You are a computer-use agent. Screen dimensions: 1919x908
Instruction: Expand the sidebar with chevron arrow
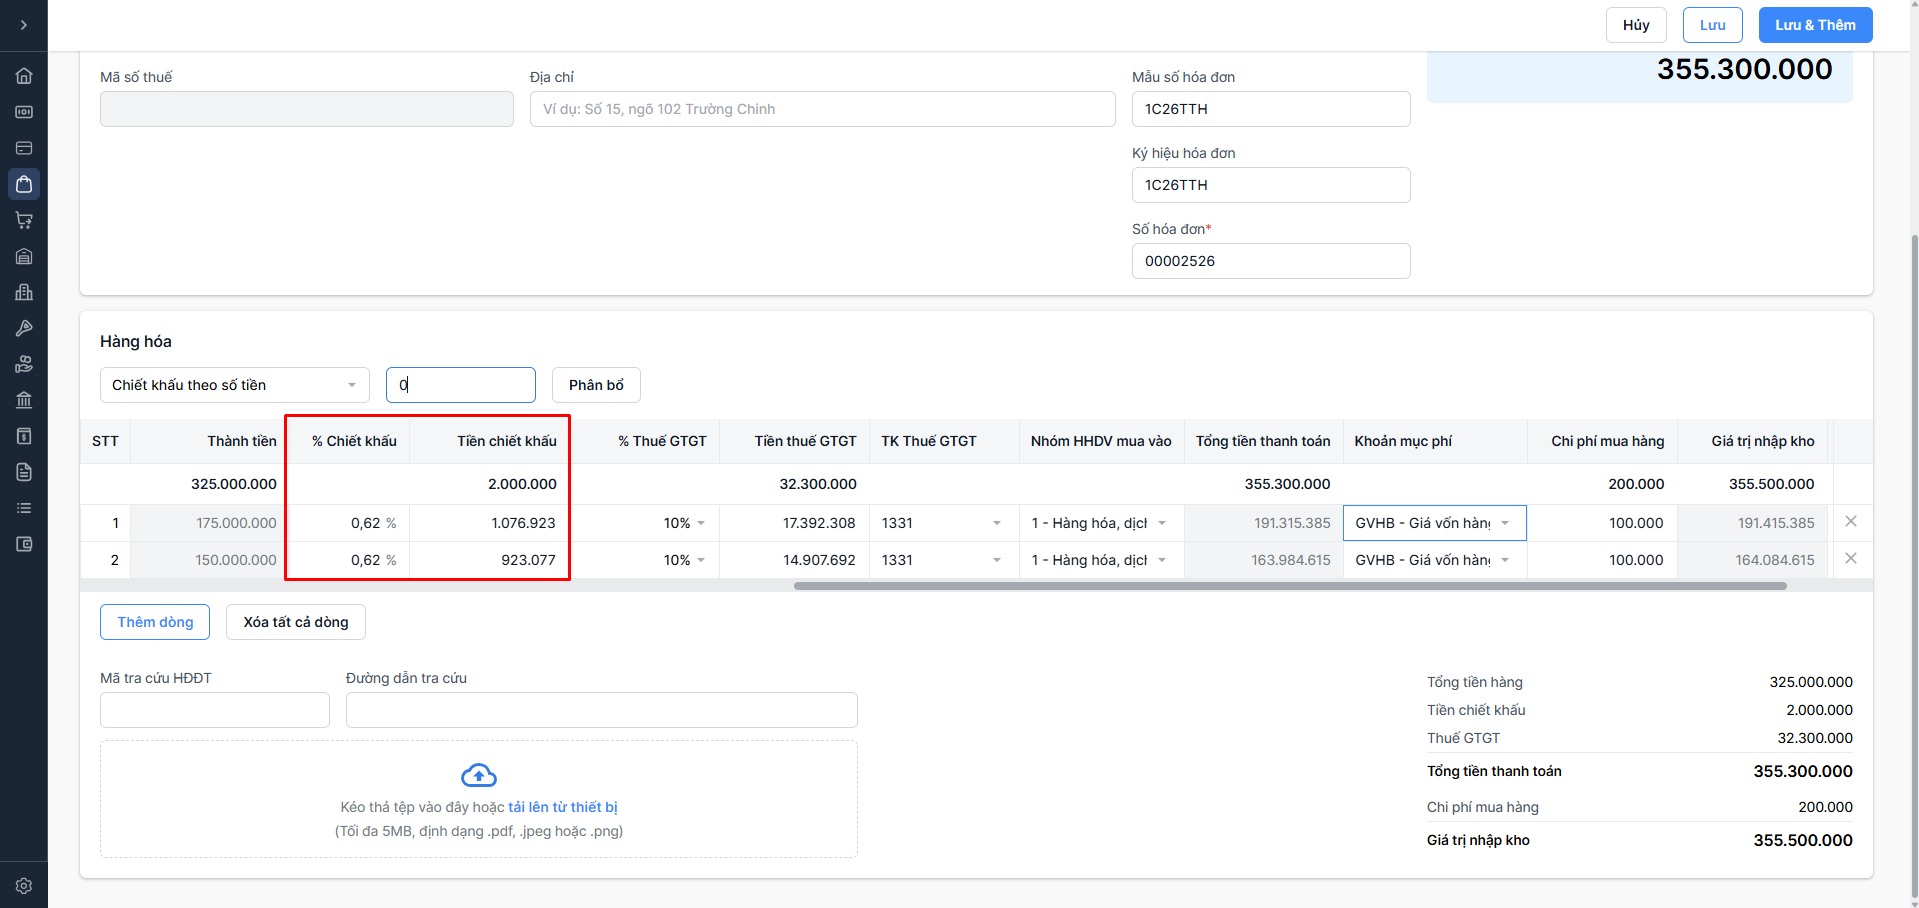24,25
